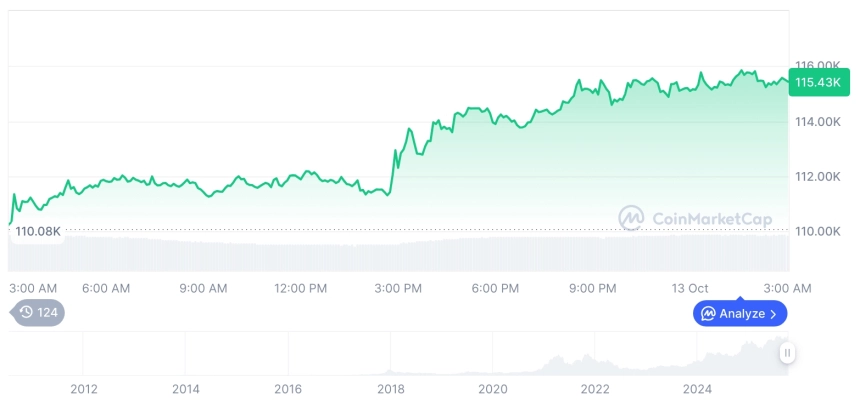Click the 112.00K price axis label

[x=817, y=177]
